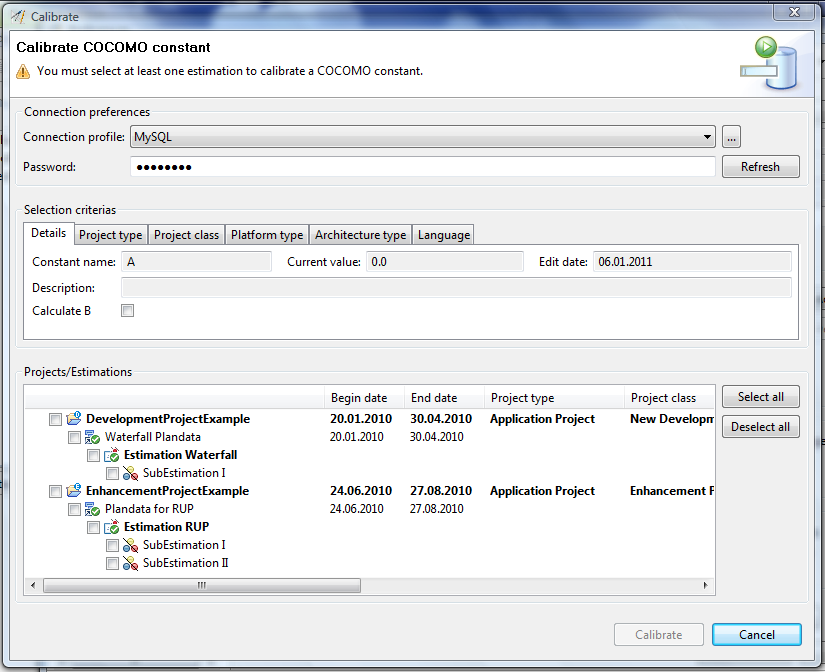This screenshot has height=672, width=825.
Task: Check the Estimation Waterfall checkbox
Action: click(93, 455)
